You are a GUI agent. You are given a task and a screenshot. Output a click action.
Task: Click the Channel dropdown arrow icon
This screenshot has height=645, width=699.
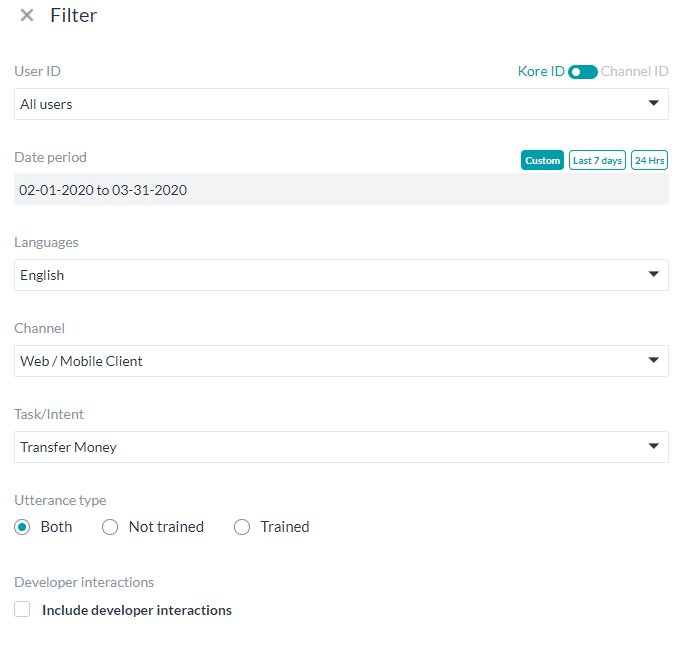click(653, 360)
